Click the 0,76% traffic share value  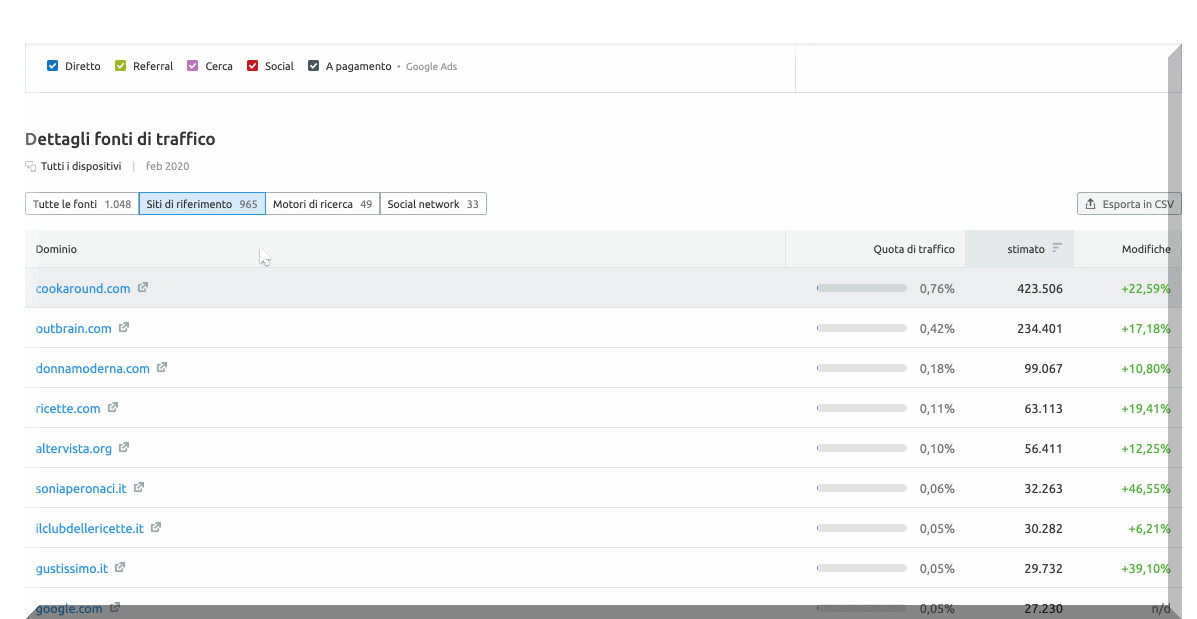(x=937, y=289)
